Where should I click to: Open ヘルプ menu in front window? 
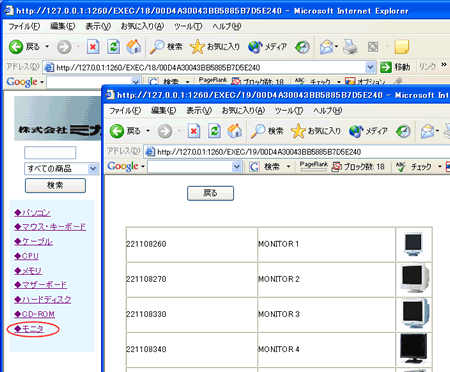(328, 111)
